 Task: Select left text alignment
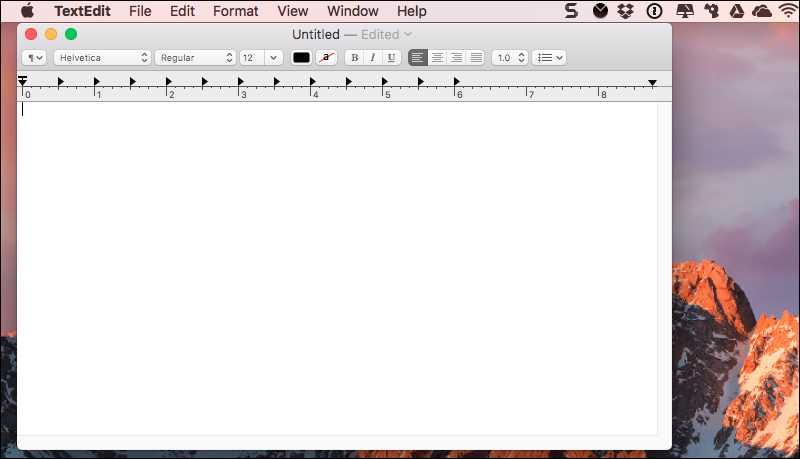(x=418, y=58)
